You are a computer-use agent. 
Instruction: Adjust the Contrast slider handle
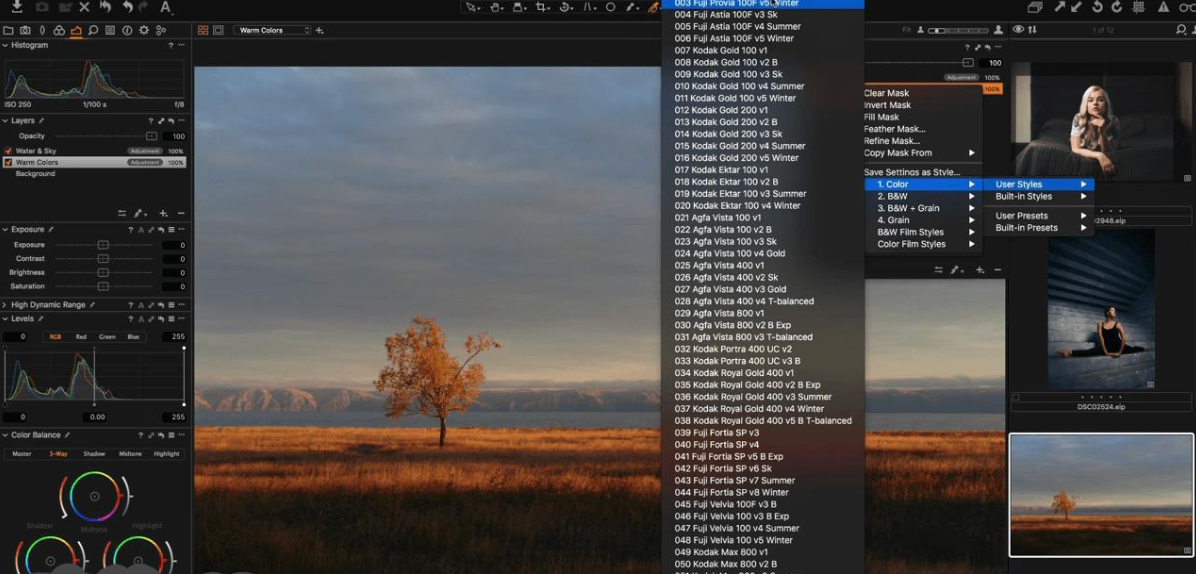click(103, 259)
